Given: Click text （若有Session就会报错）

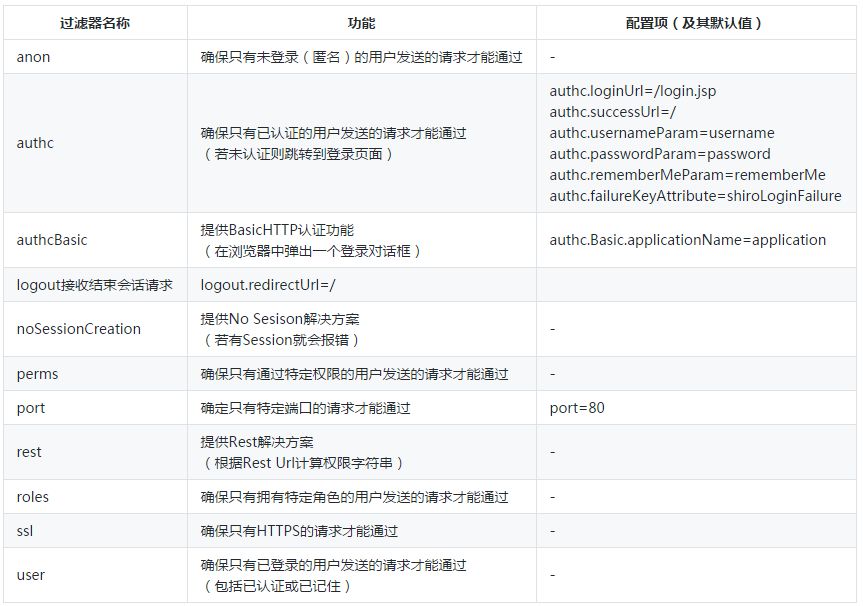Looking at the screenshot, I should (281, 340).
